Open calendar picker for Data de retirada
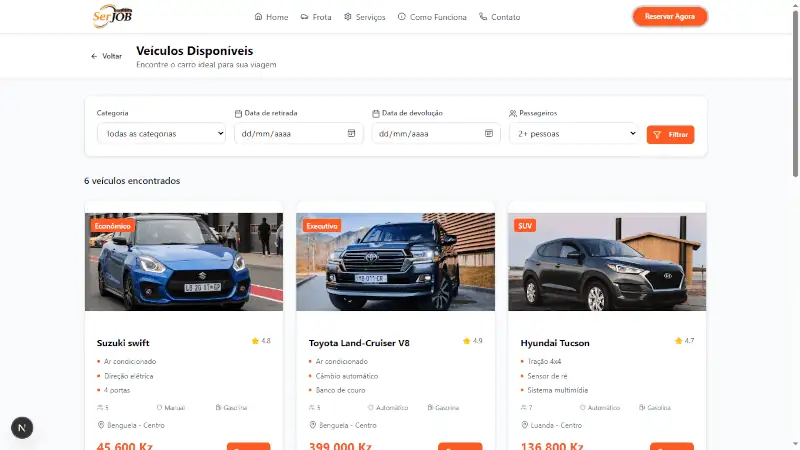 click(351, 133)
